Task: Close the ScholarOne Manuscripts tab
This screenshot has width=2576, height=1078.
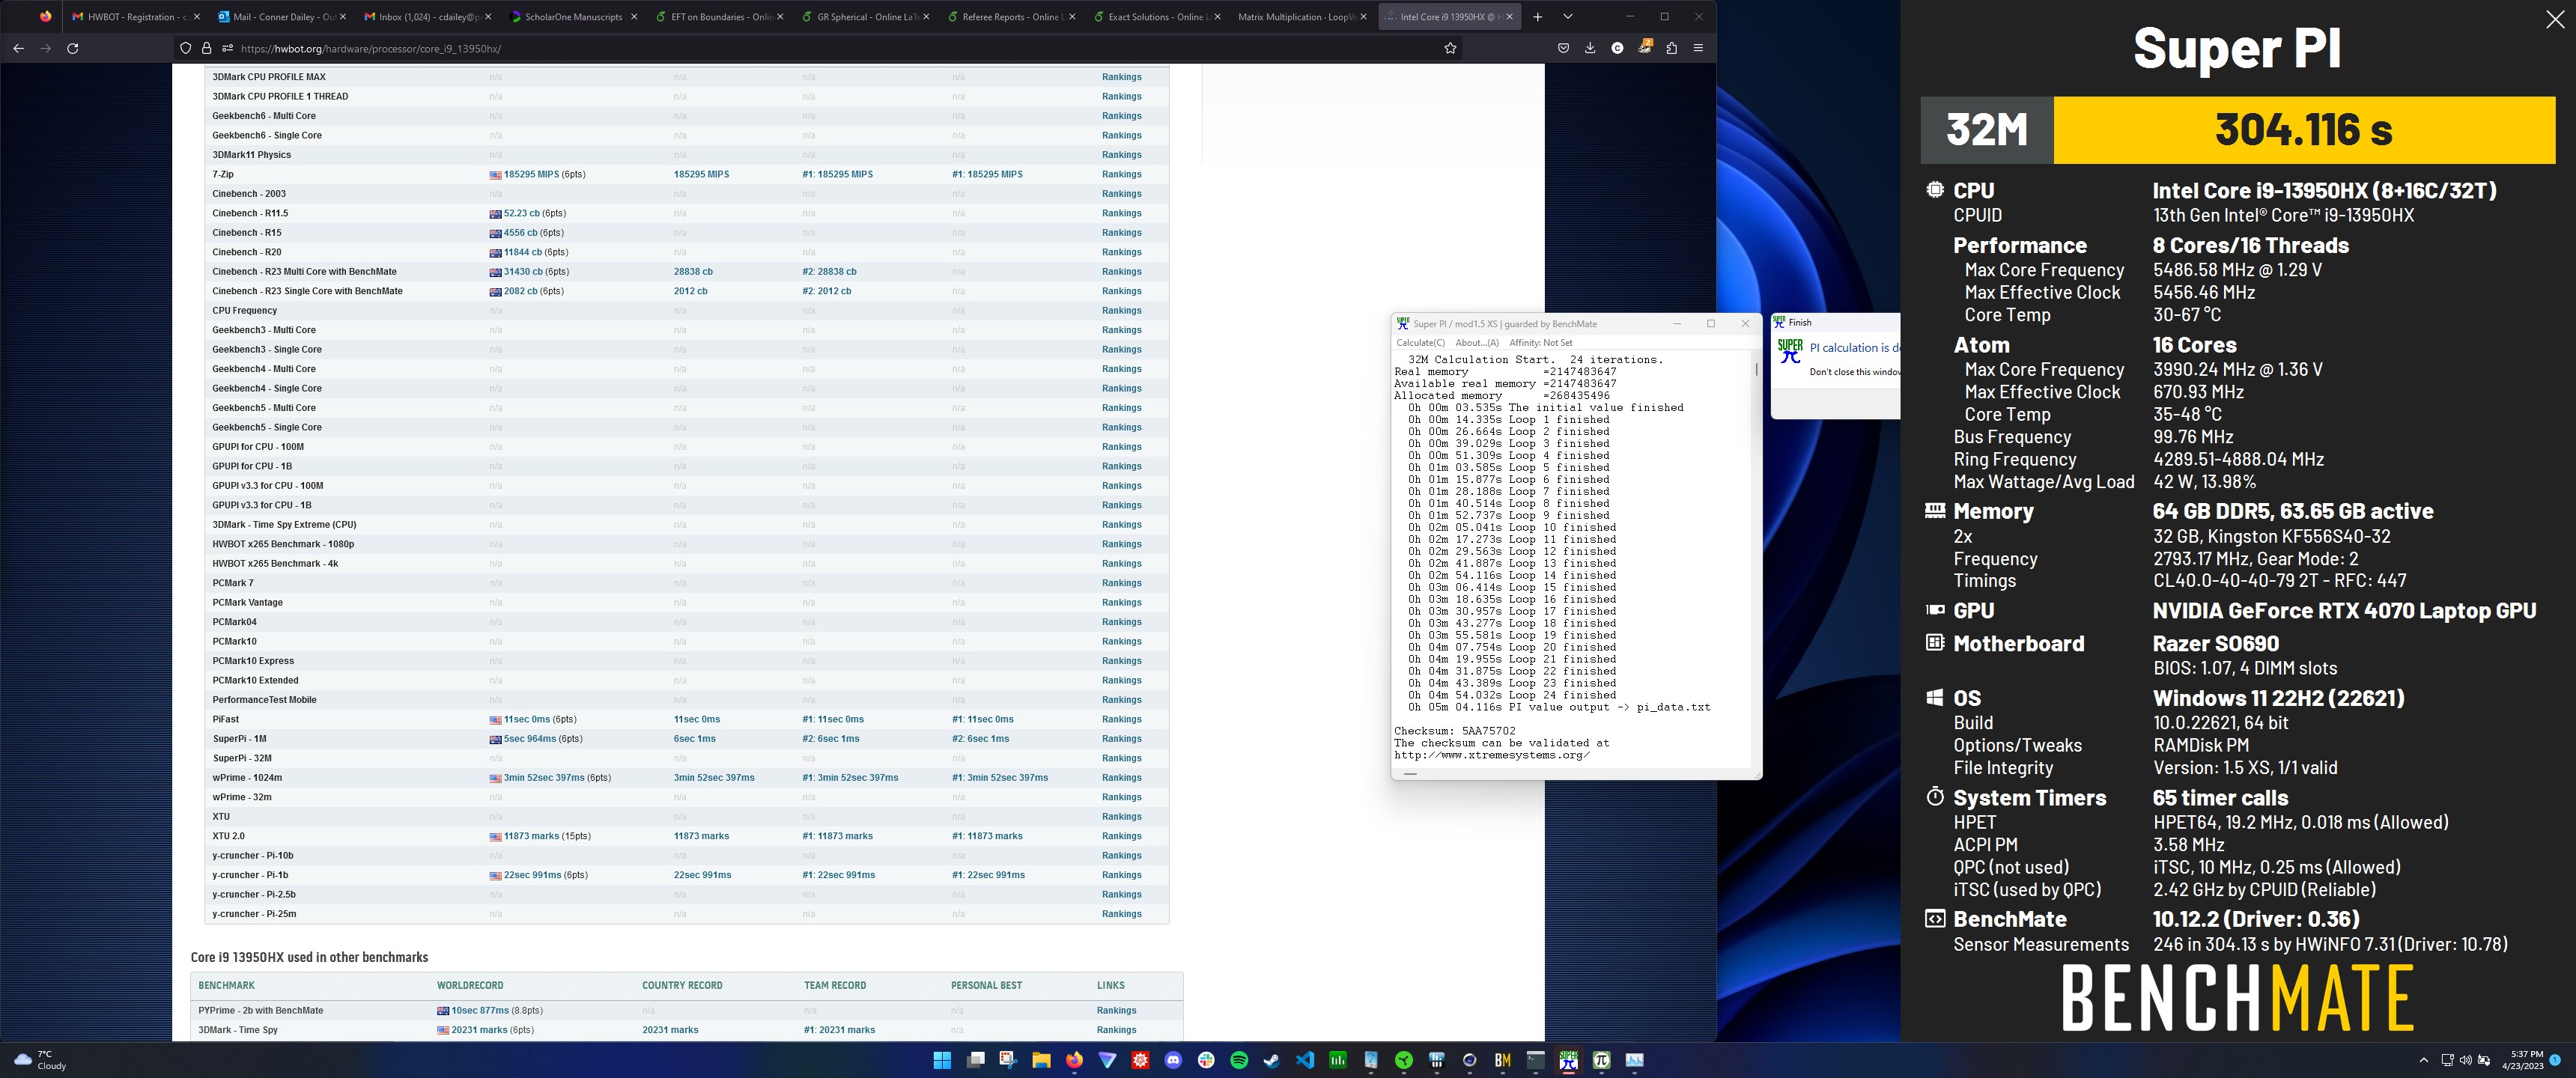Action: [634, 17]
